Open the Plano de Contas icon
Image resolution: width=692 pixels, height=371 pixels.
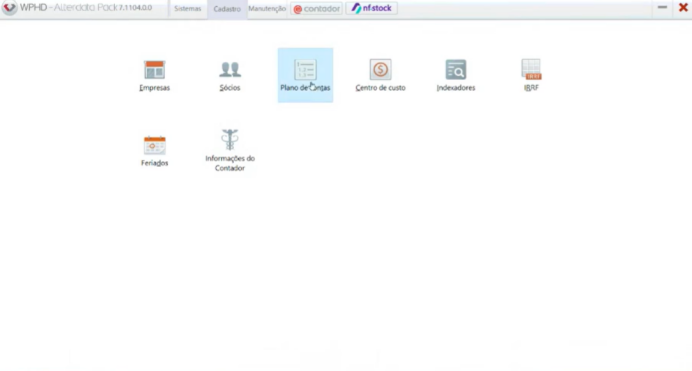pyautogui.click(x=305, y=75)
